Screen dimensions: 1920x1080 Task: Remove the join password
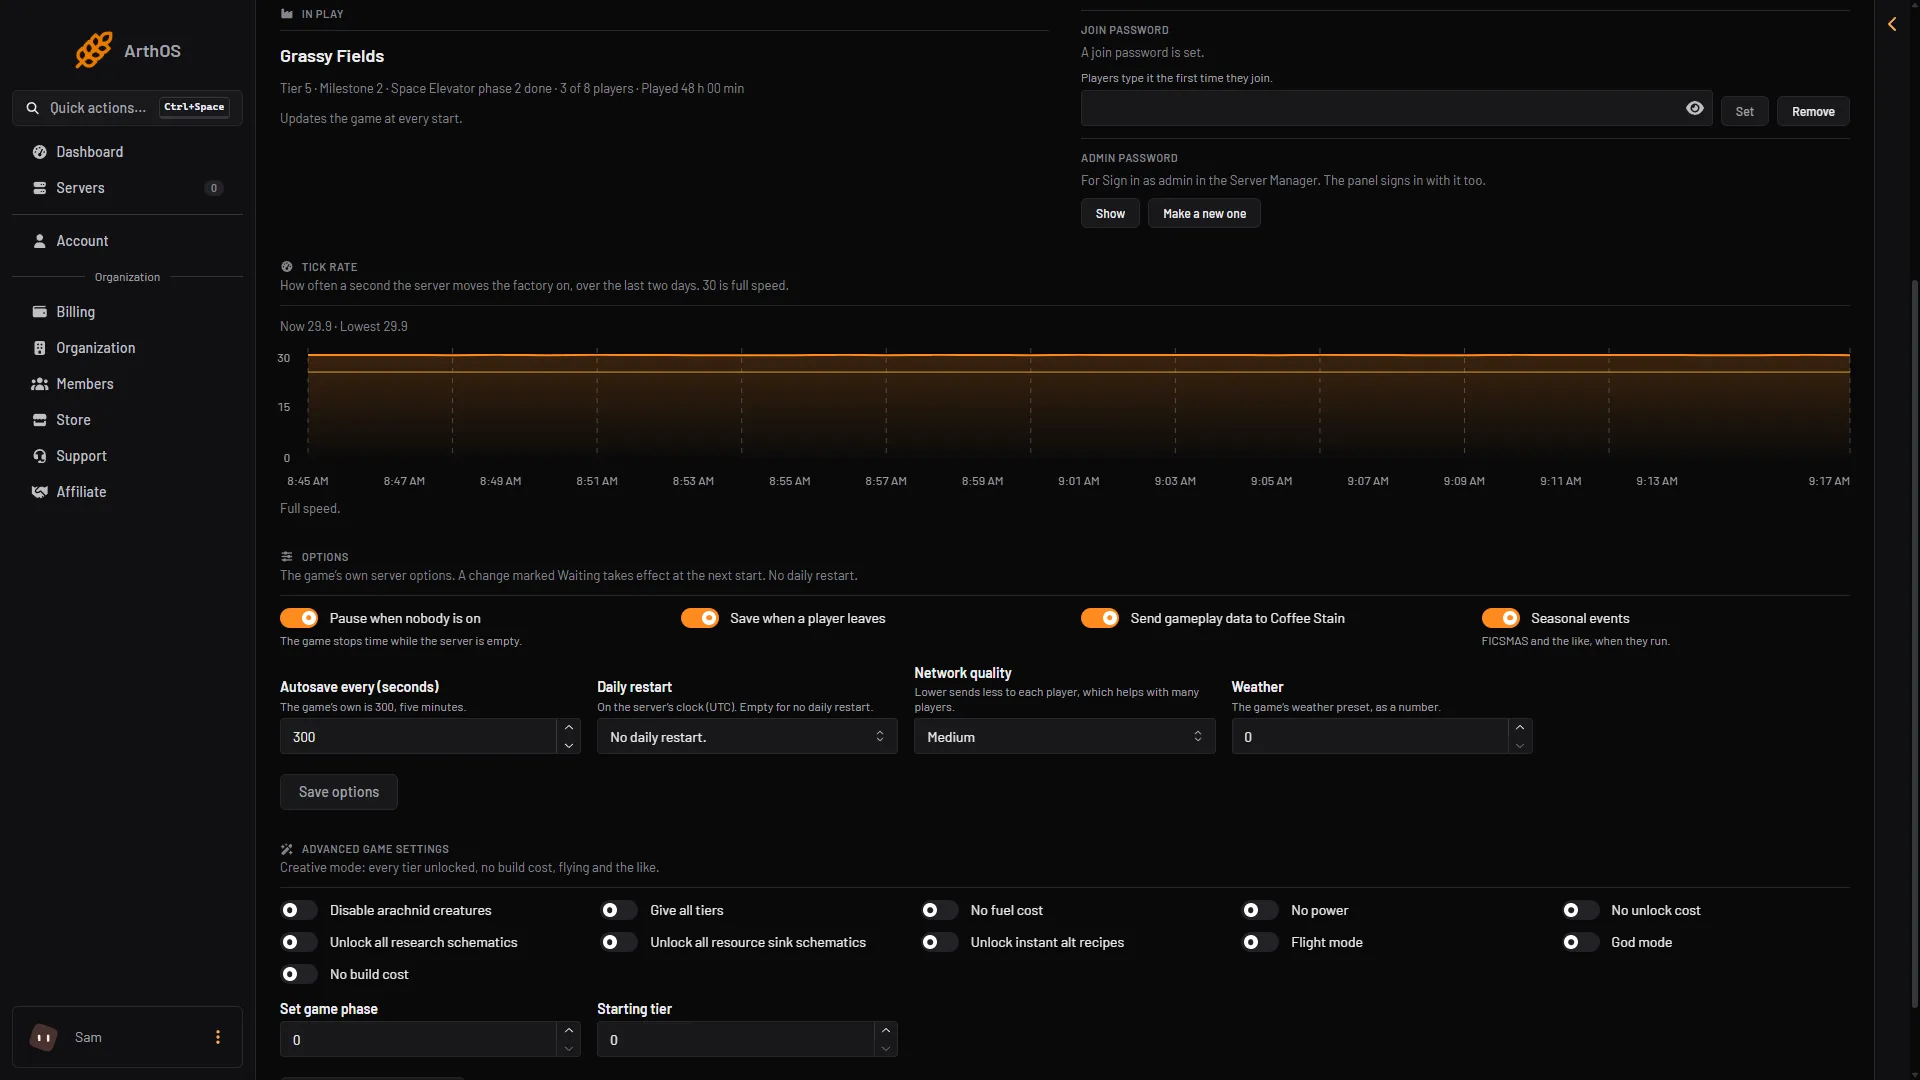[1813, 111]
